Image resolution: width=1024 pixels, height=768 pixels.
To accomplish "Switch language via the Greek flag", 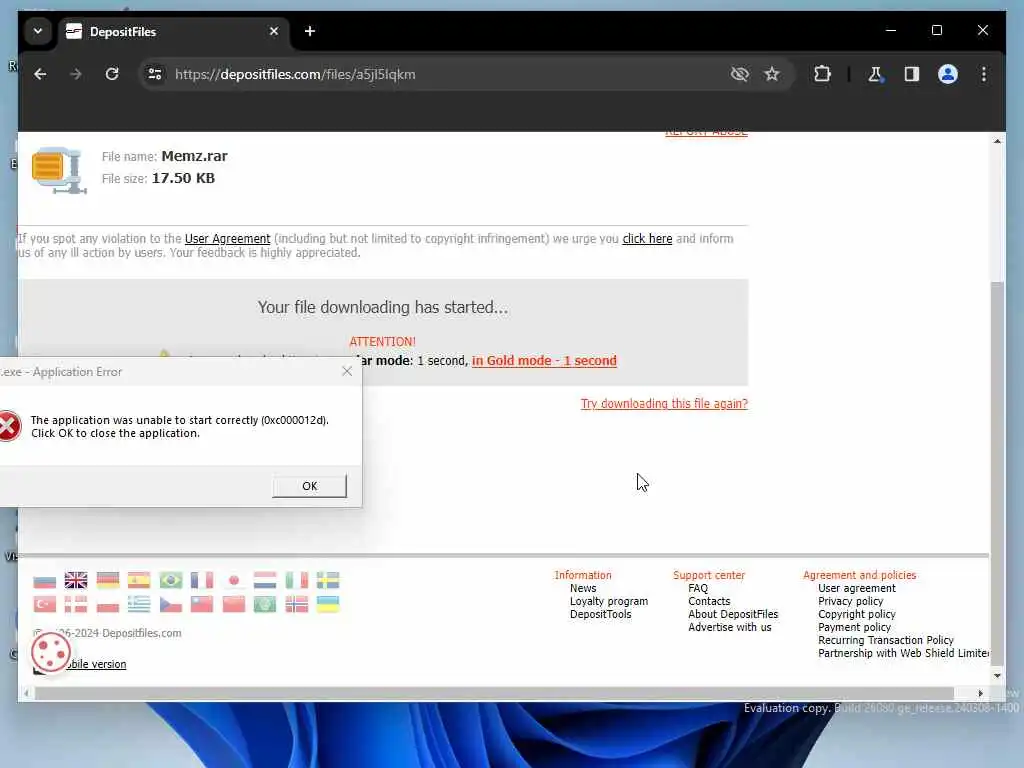I will click(x=139, y=604).
